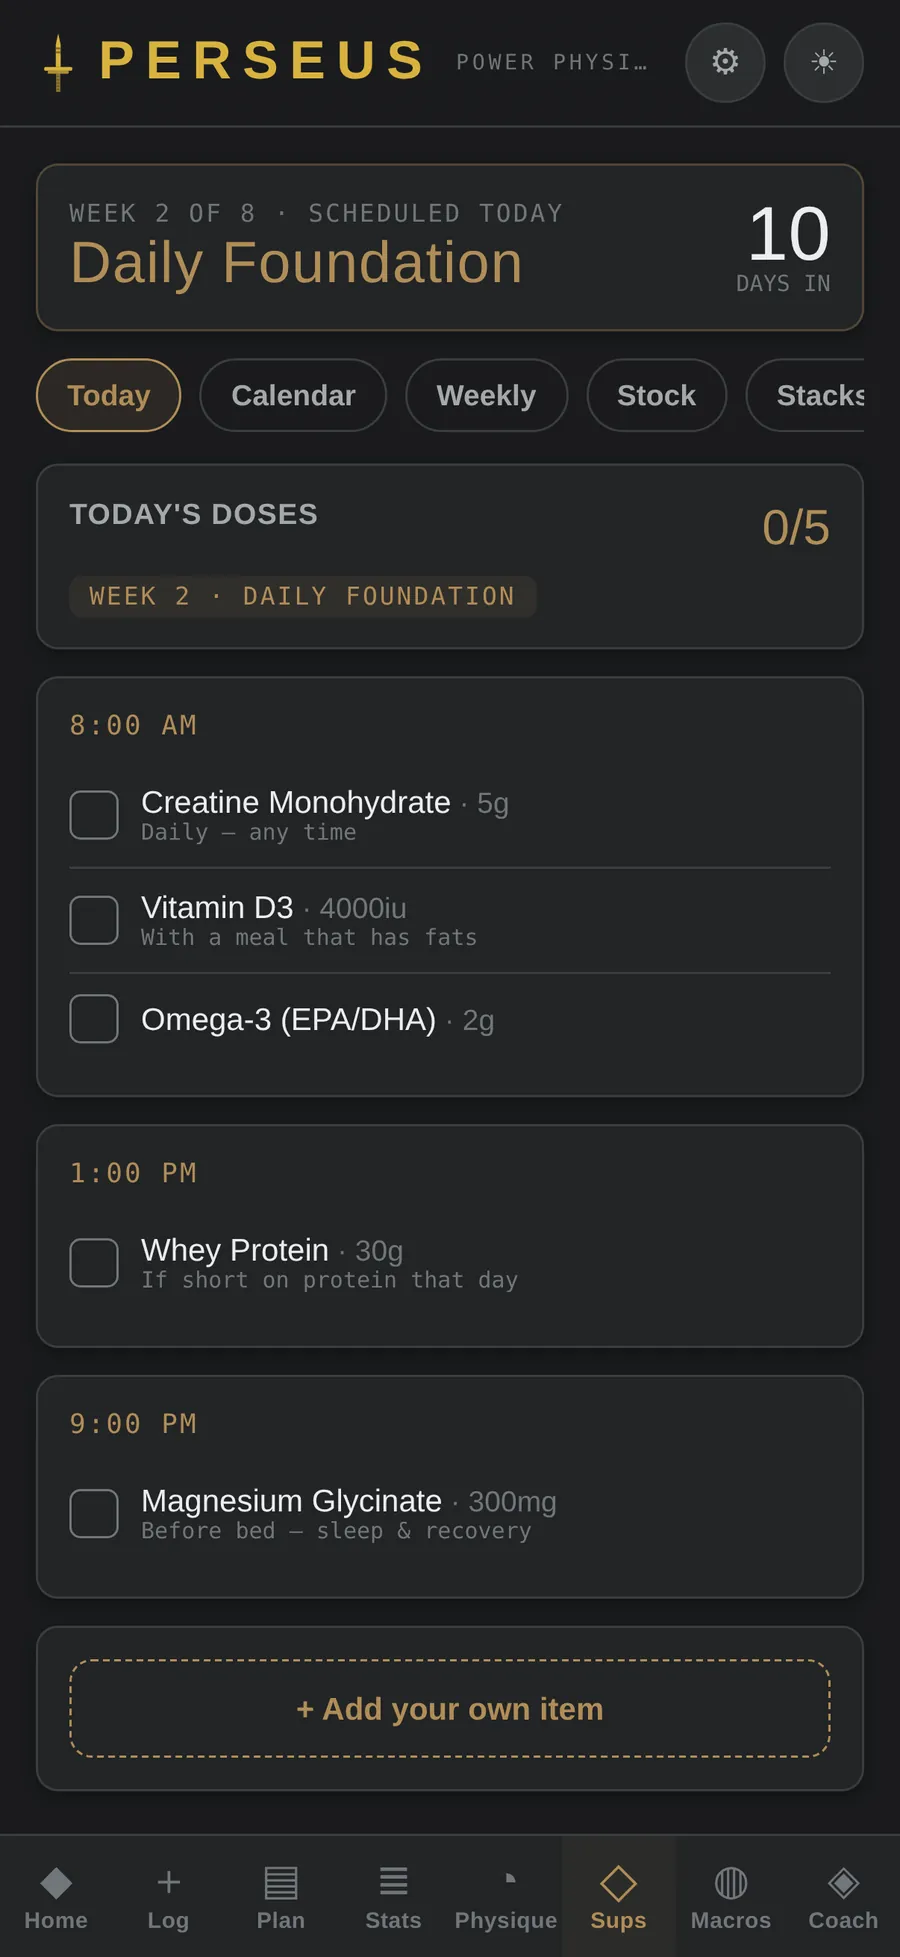Open the Stock tab

[x=656, y=395]
